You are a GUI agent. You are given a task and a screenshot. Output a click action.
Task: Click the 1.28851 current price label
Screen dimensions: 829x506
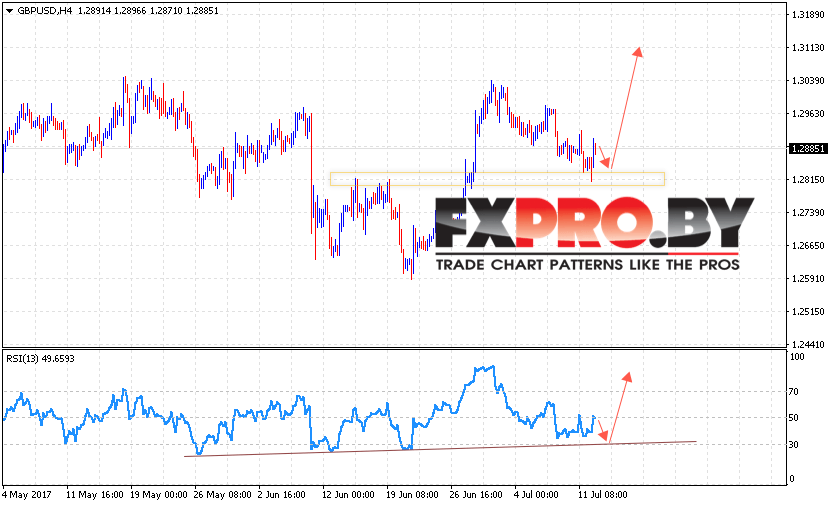coord(808,149)
